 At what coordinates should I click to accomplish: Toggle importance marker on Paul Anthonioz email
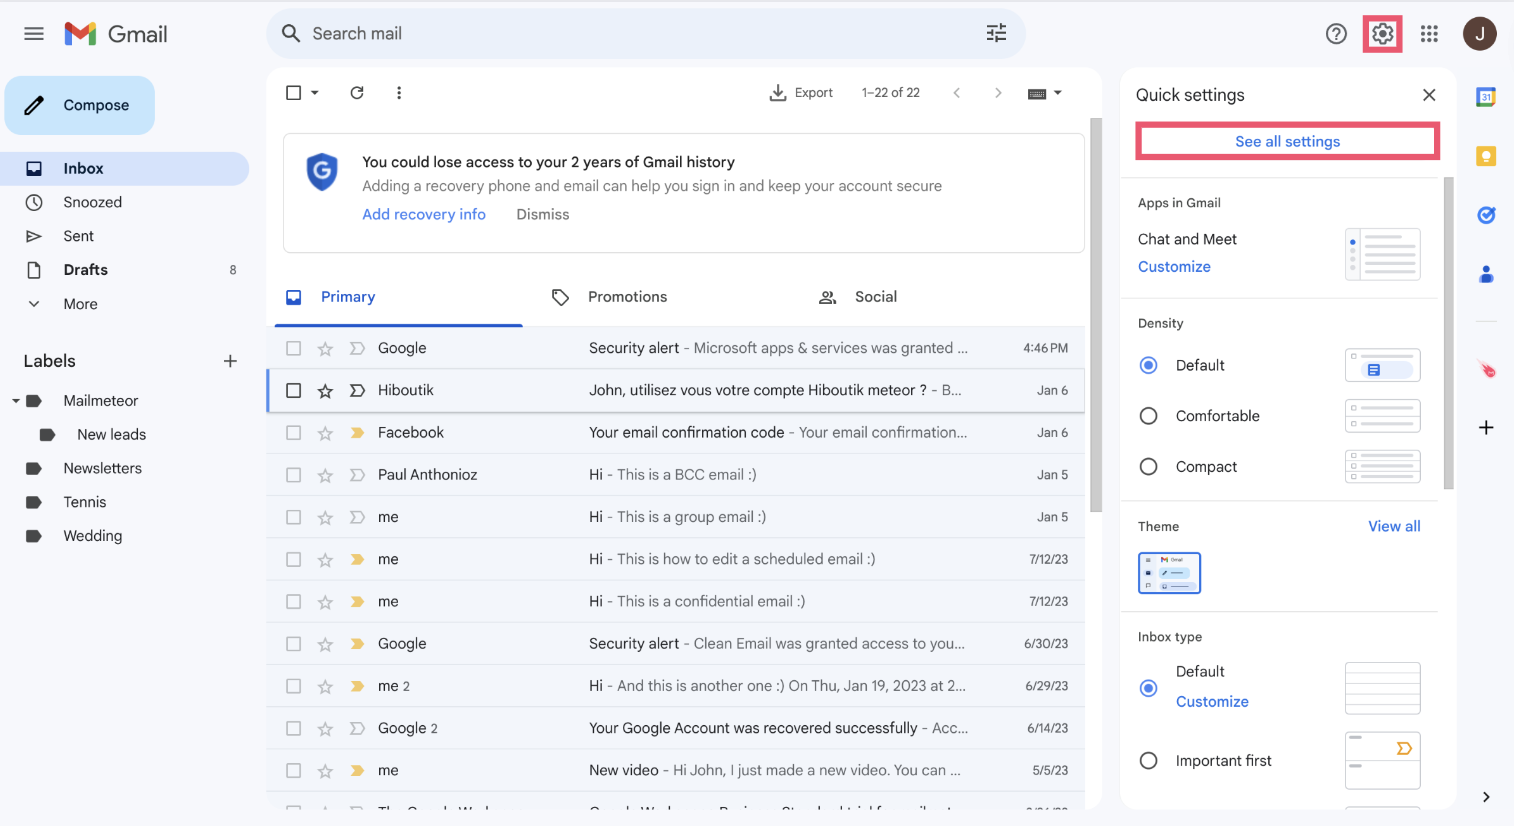[x=357, y=475]
